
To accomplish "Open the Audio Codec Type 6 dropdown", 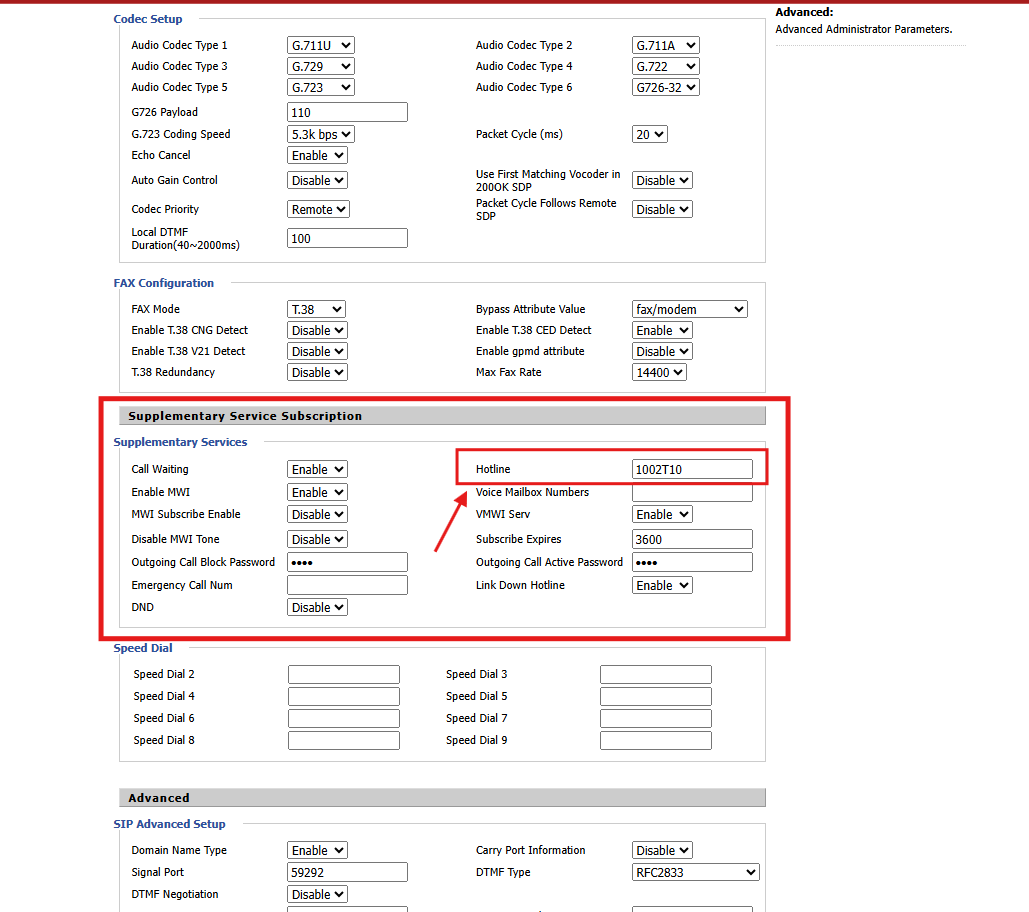I will click(x=665, y=87).
